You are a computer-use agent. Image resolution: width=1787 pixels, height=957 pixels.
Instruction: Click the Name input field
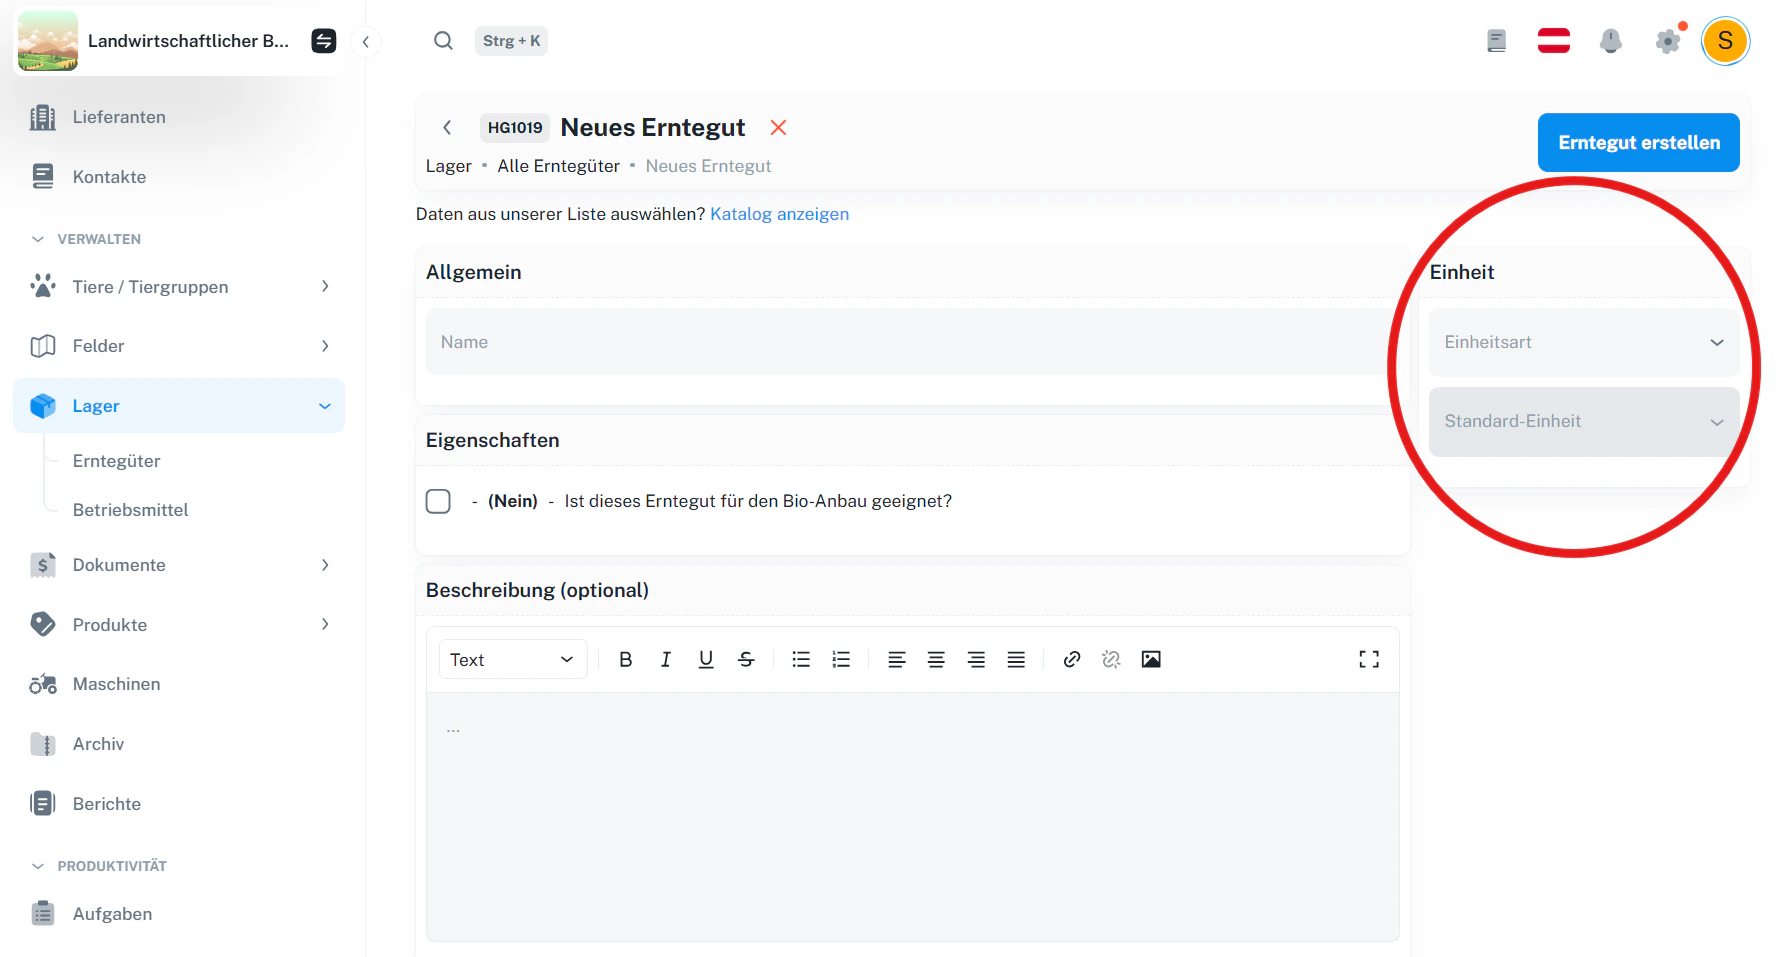coord(915,342)
